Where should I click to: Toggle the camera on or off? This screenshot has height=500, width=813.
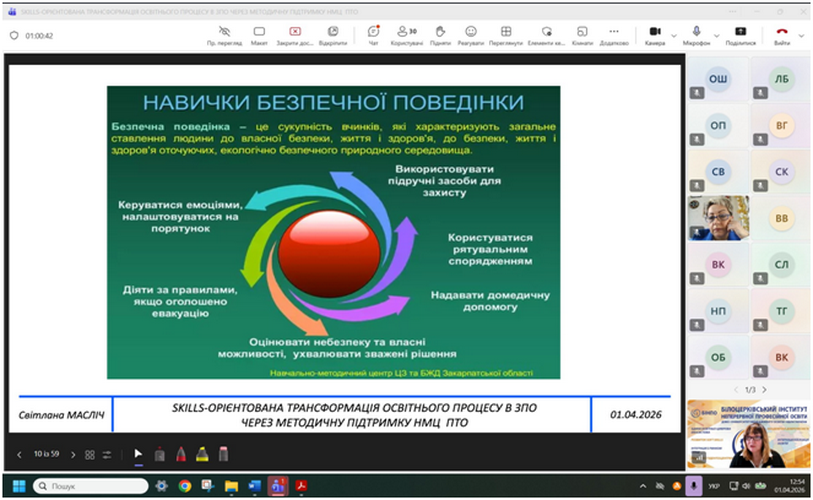coord(655,35)
